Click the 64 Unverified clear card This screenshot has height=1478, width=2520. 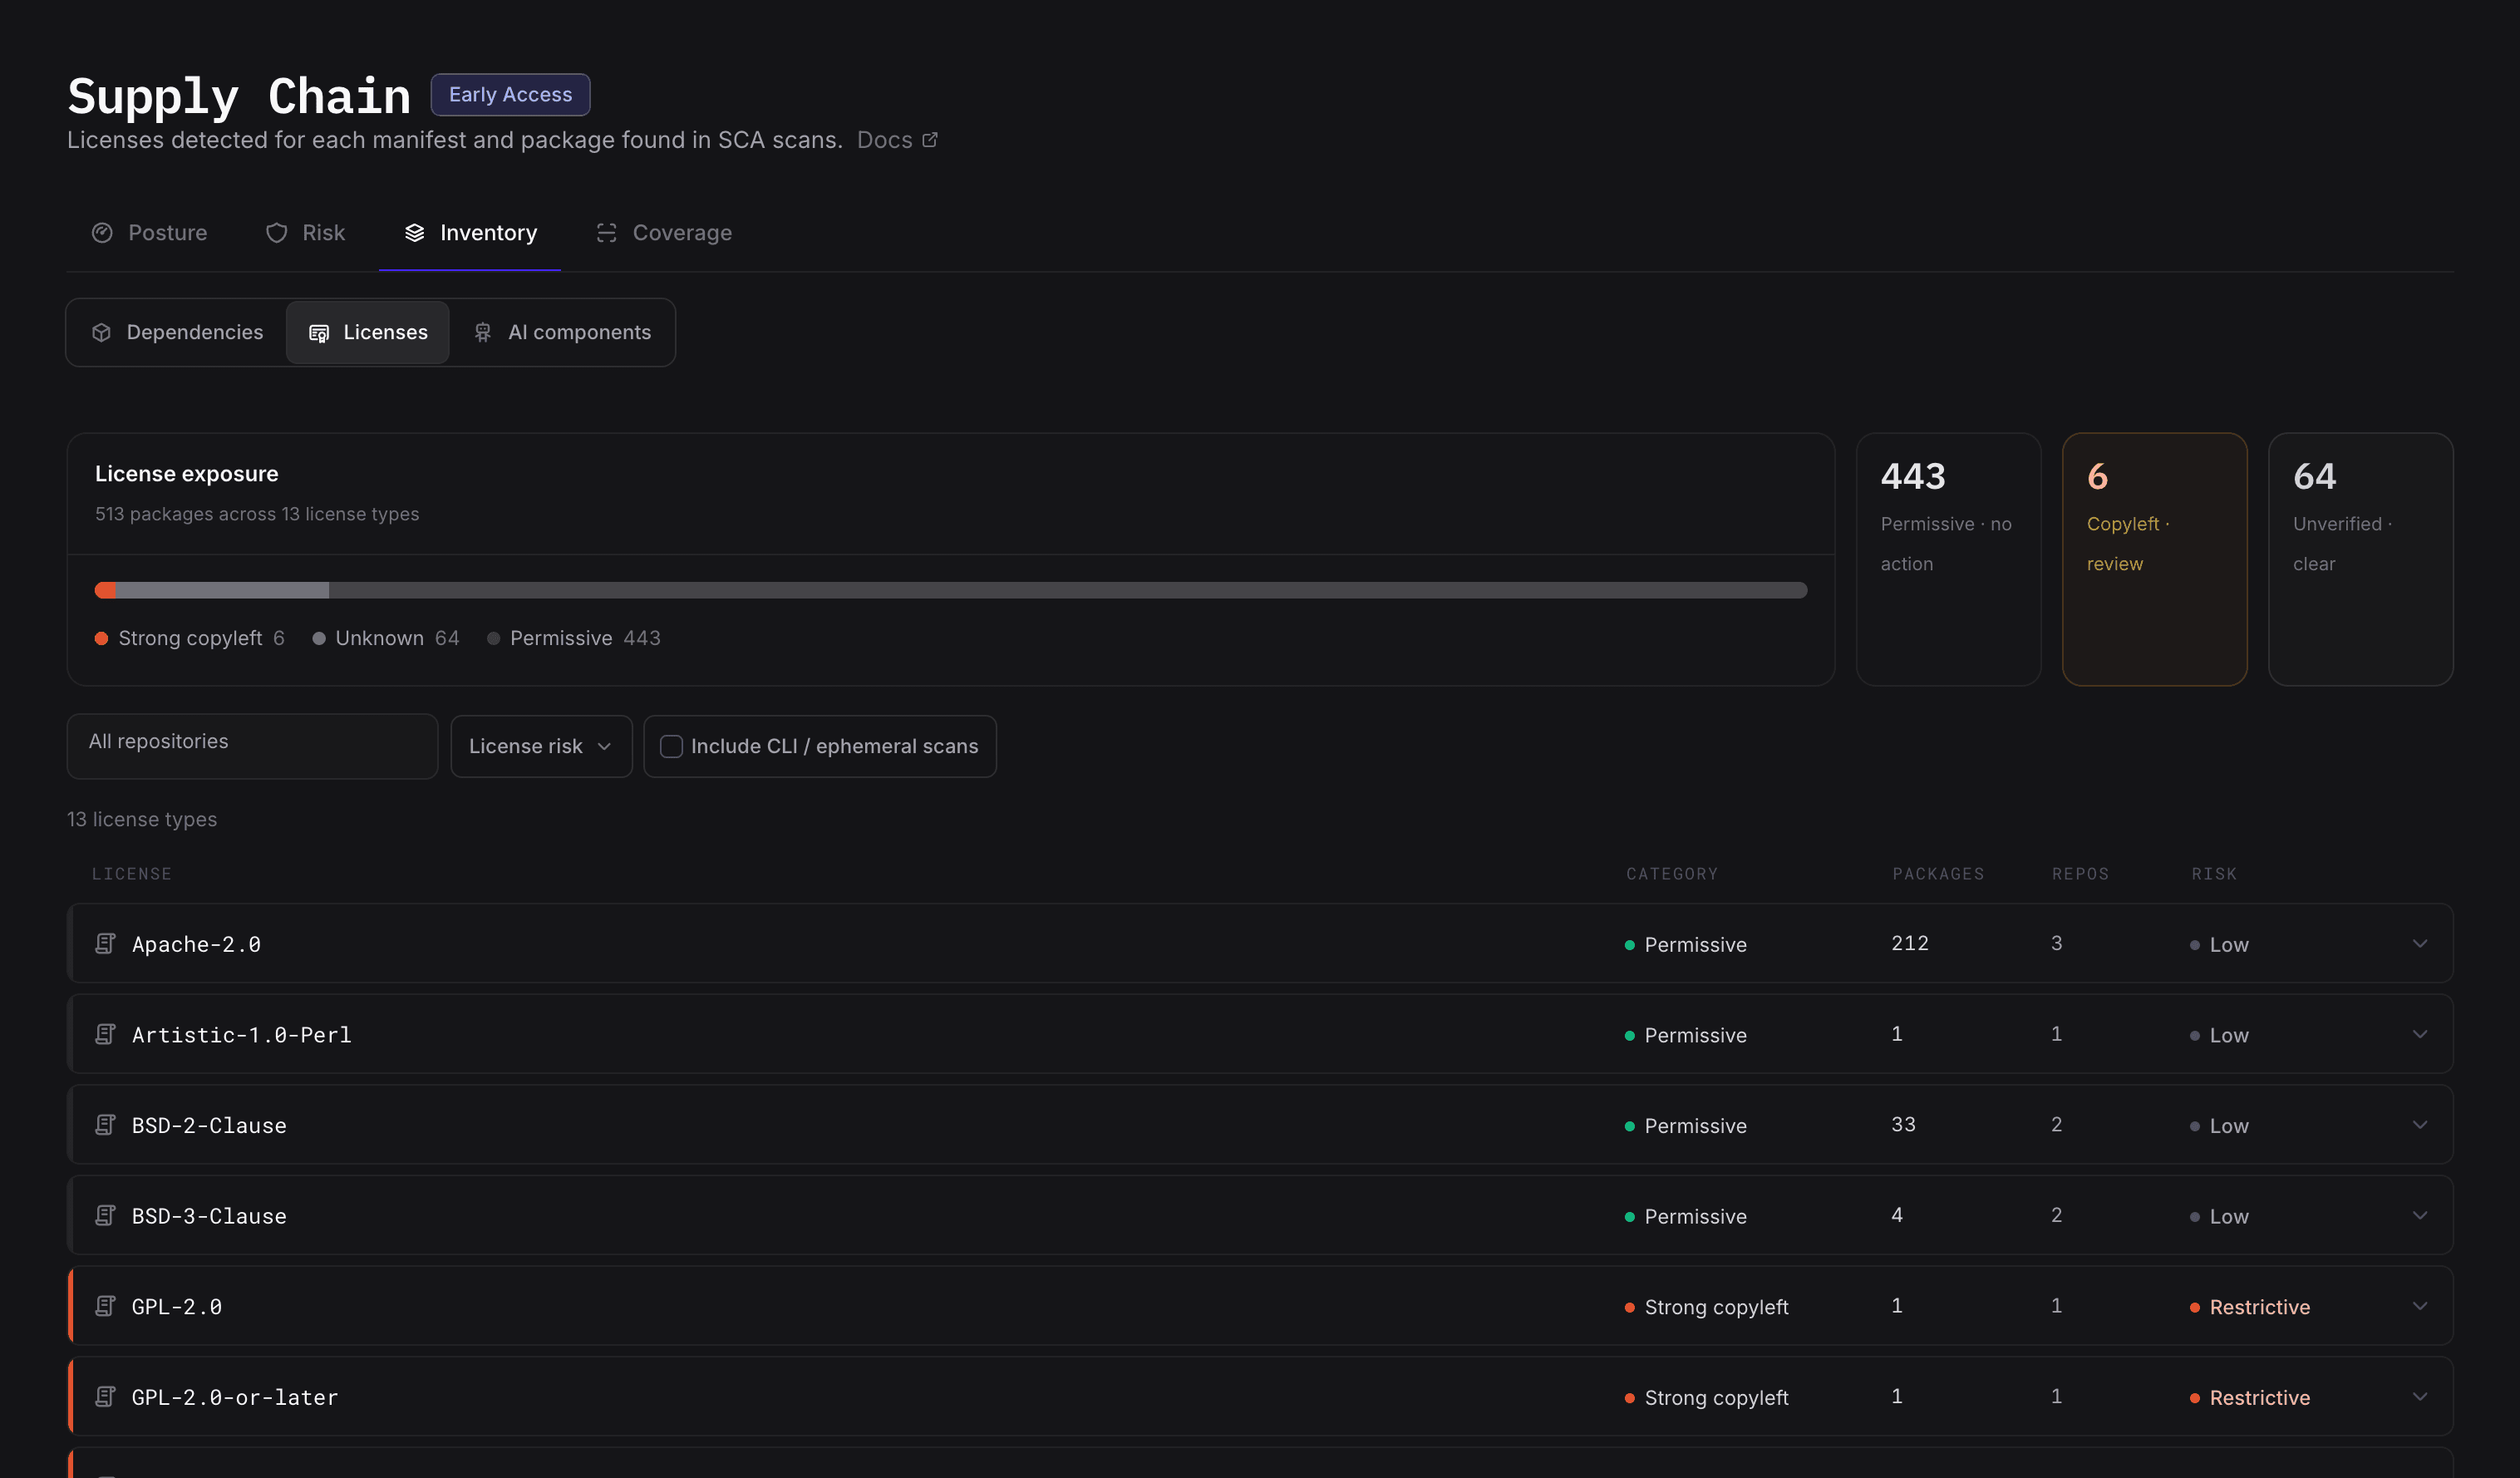[x=2360, y=559]
